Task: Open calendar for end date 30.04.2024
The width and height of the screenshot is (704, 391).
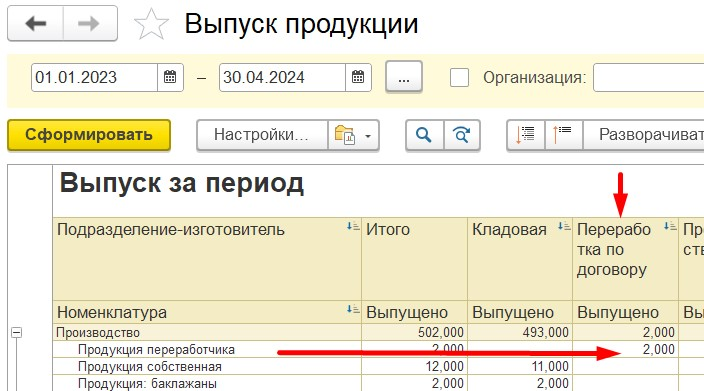Action: 358,77
